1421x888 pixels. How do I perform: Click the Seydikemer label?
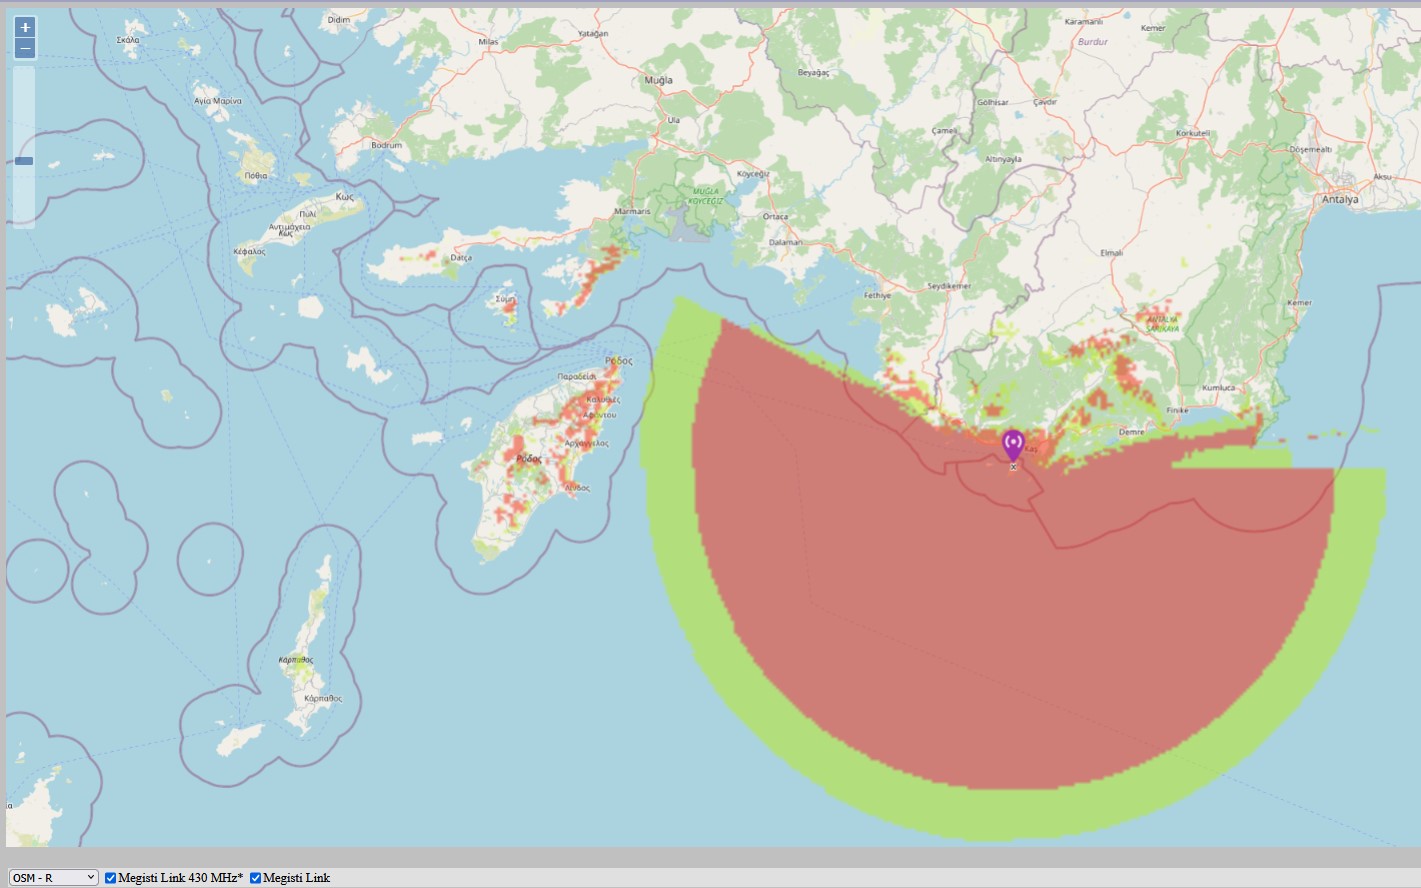point(949,286)
